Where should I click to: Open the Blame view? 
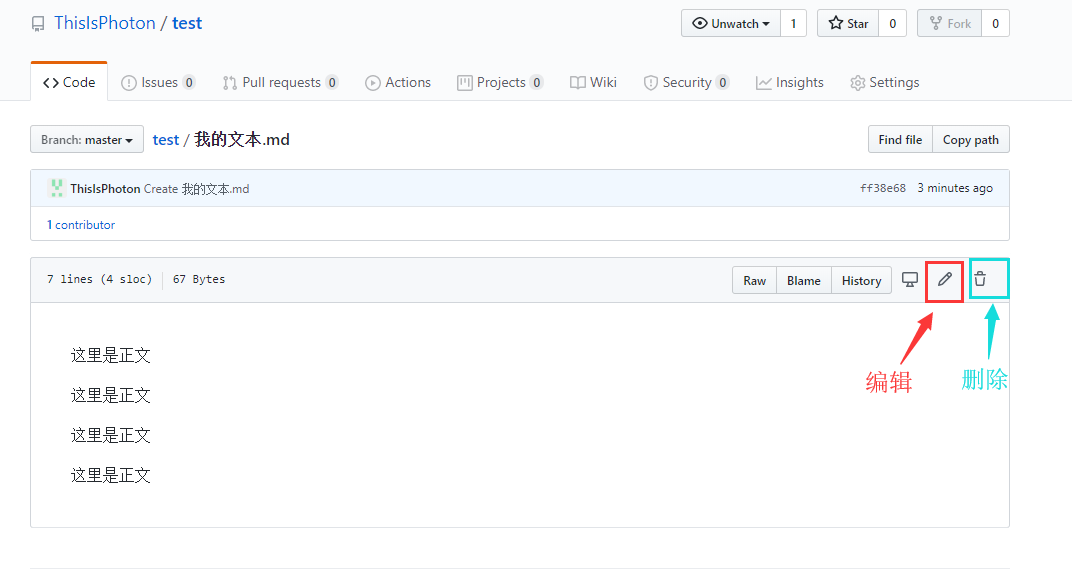[803, 280]
